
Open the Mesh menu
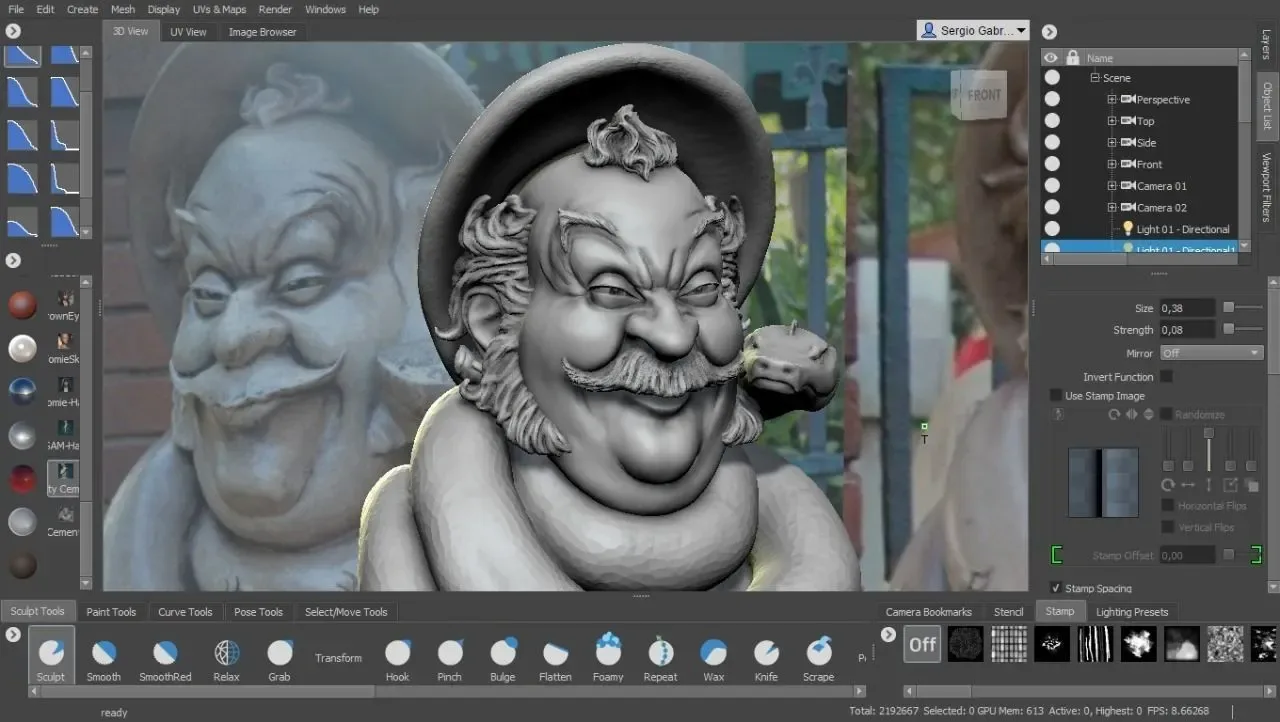(x=123, y=9)
